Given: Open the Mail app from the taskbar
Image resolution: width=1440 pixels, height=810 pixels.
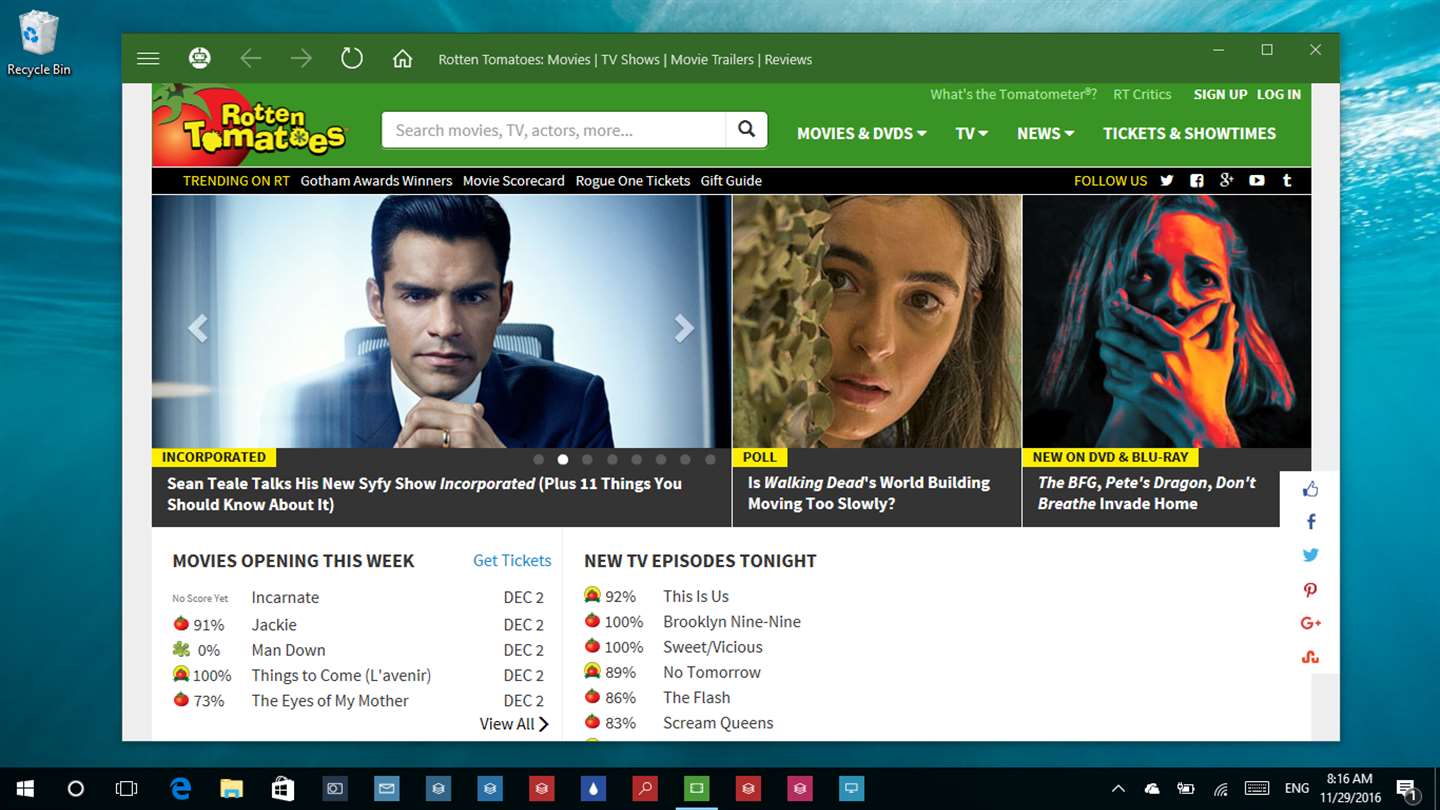Looking at the screenshot, I should coord(386,789).
